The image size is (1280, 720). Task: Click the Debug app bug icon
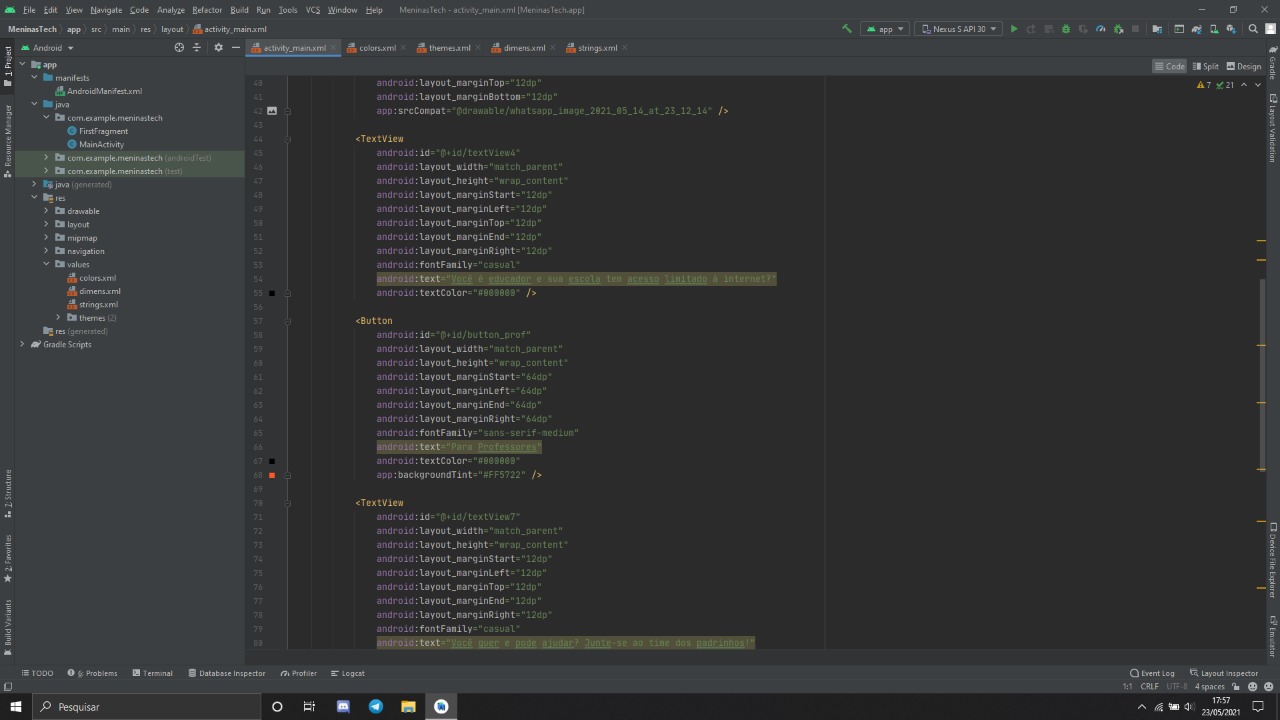point(1065,29)
